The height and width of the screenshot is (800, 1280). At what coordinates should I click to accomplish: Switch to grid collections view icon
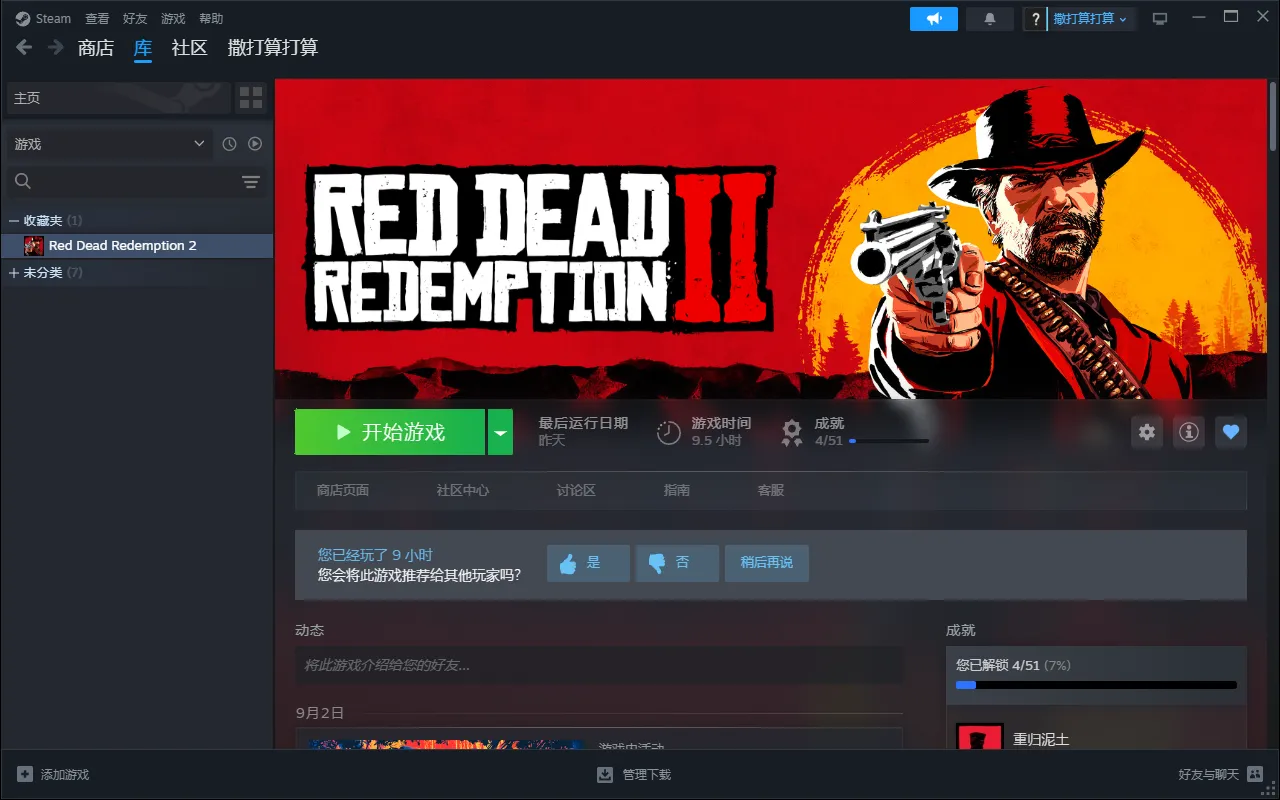click(251, 98)
